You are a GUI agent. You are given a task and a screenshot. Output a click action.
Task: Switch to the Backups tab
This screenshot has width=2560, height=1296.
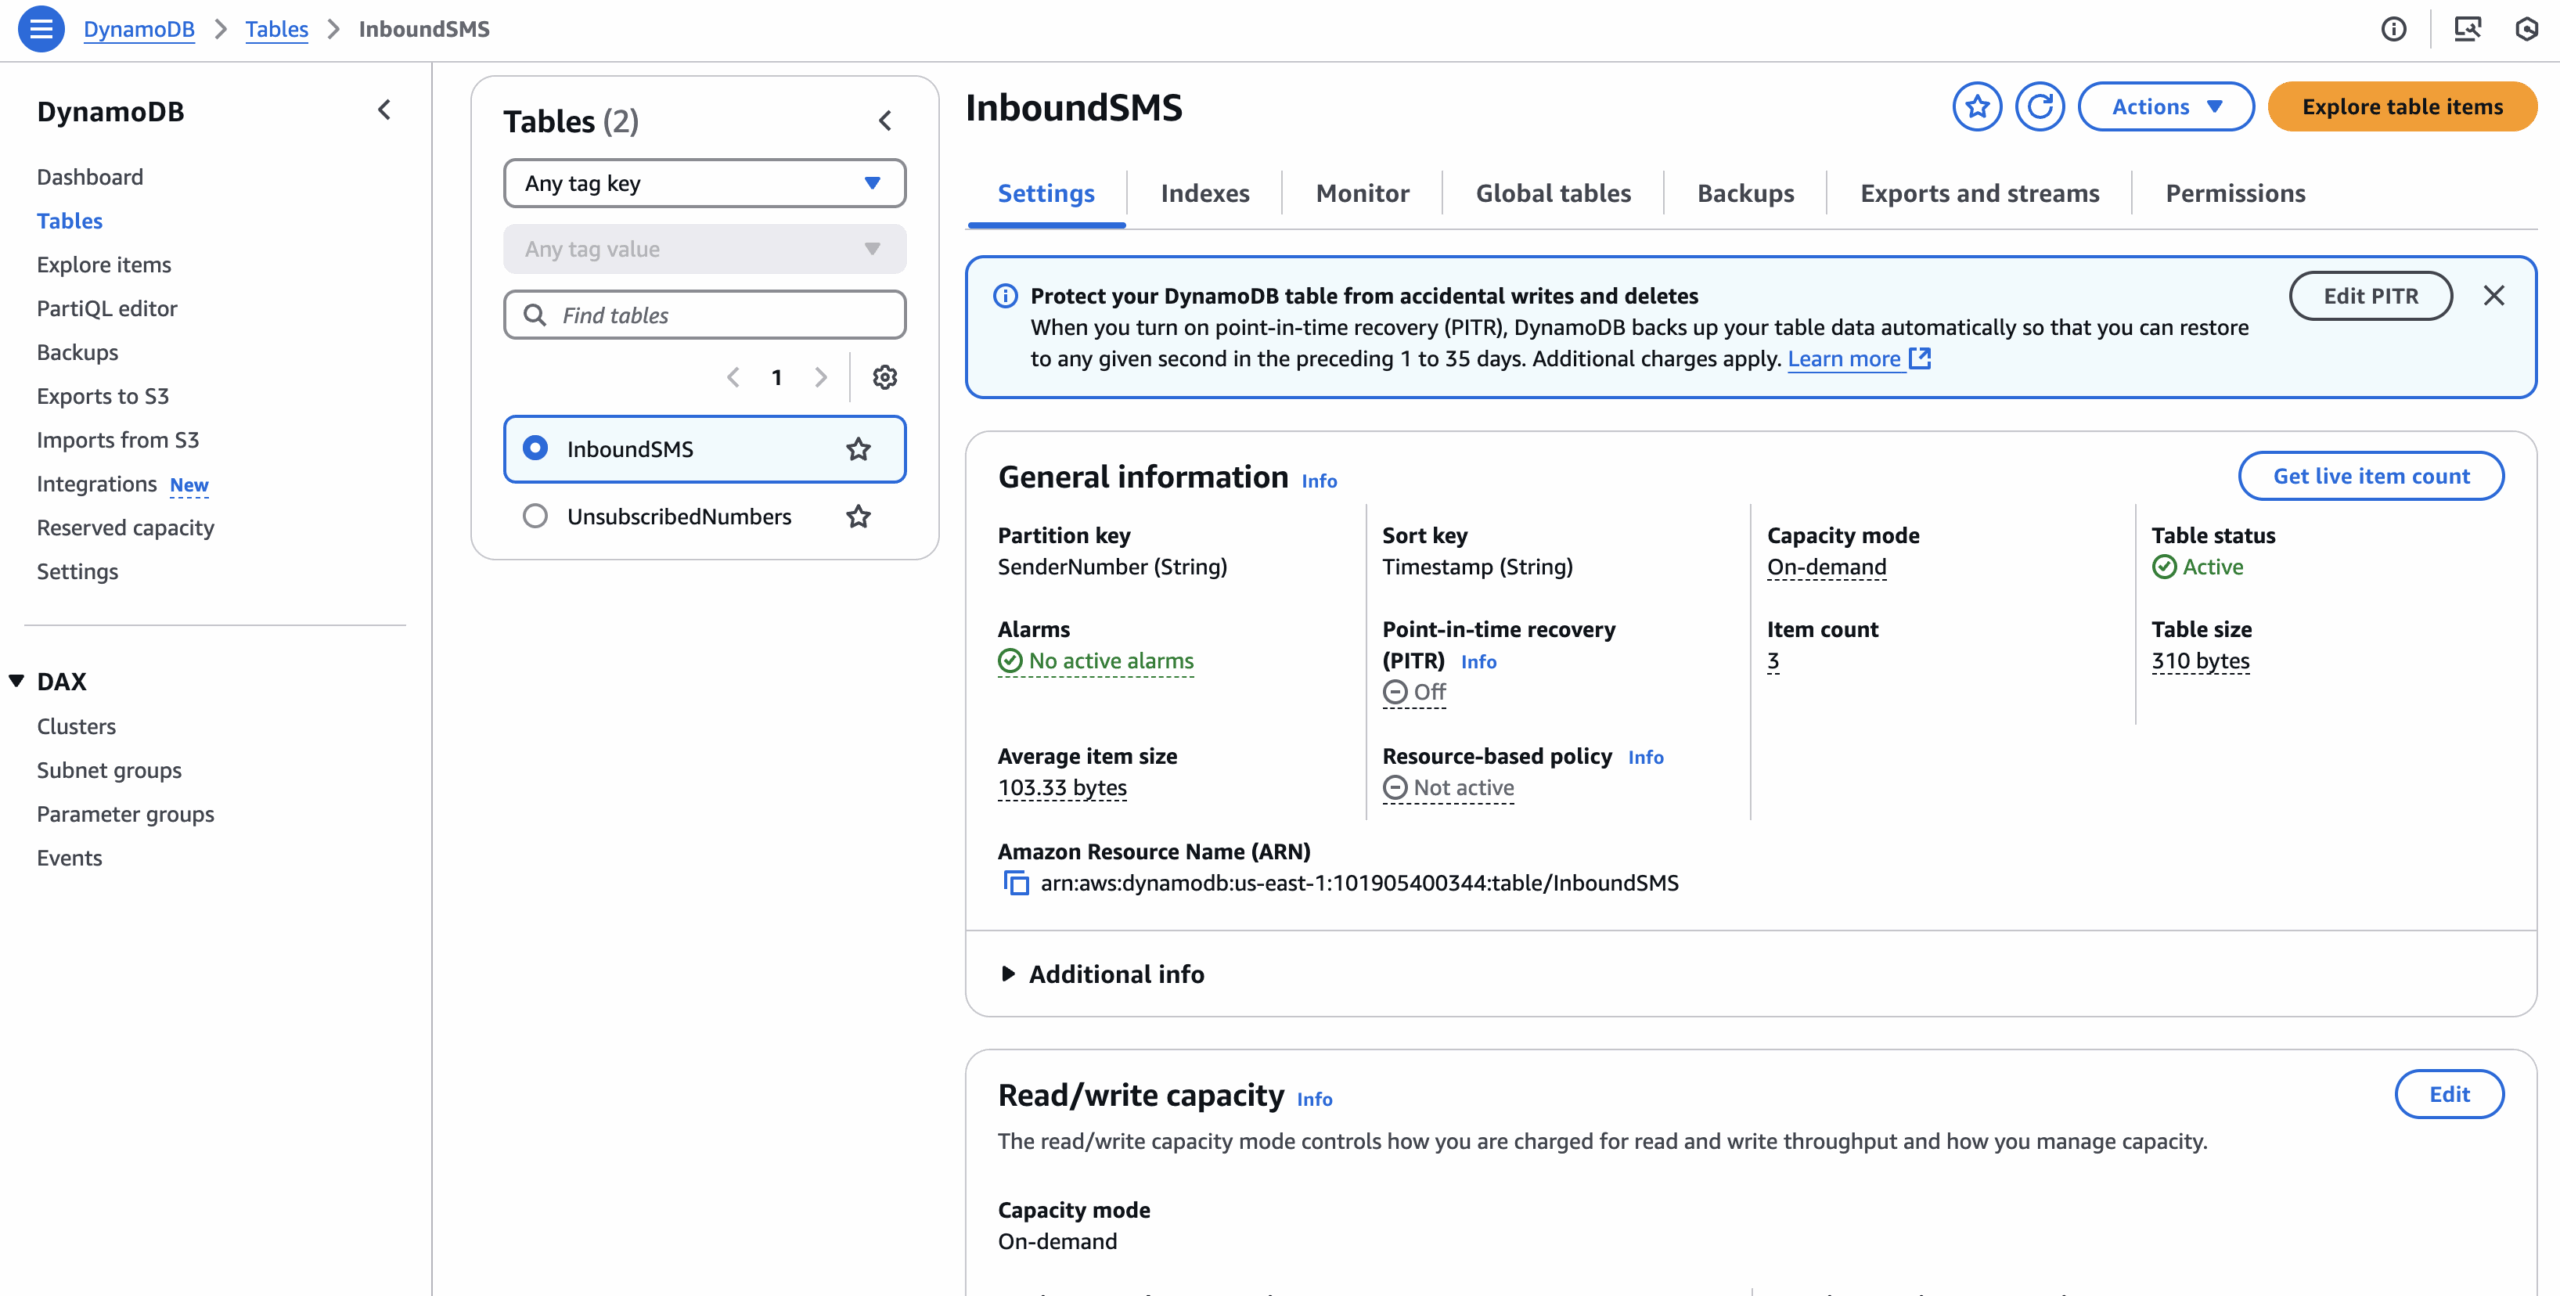pyautogui.click(x=1745, y=193)
